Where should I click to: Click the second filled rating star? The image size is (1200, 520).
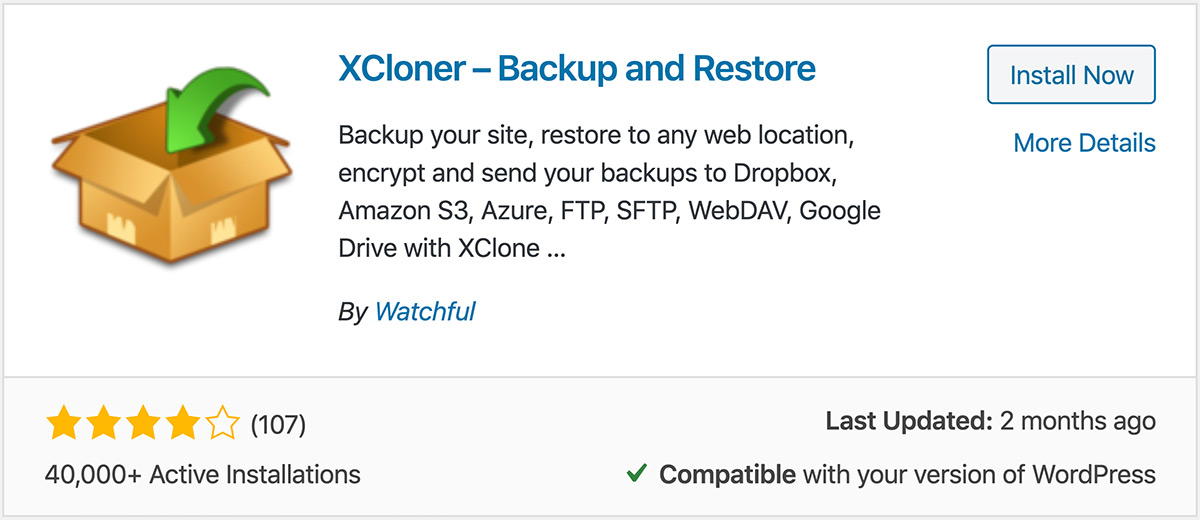click(x=103, y=425)
